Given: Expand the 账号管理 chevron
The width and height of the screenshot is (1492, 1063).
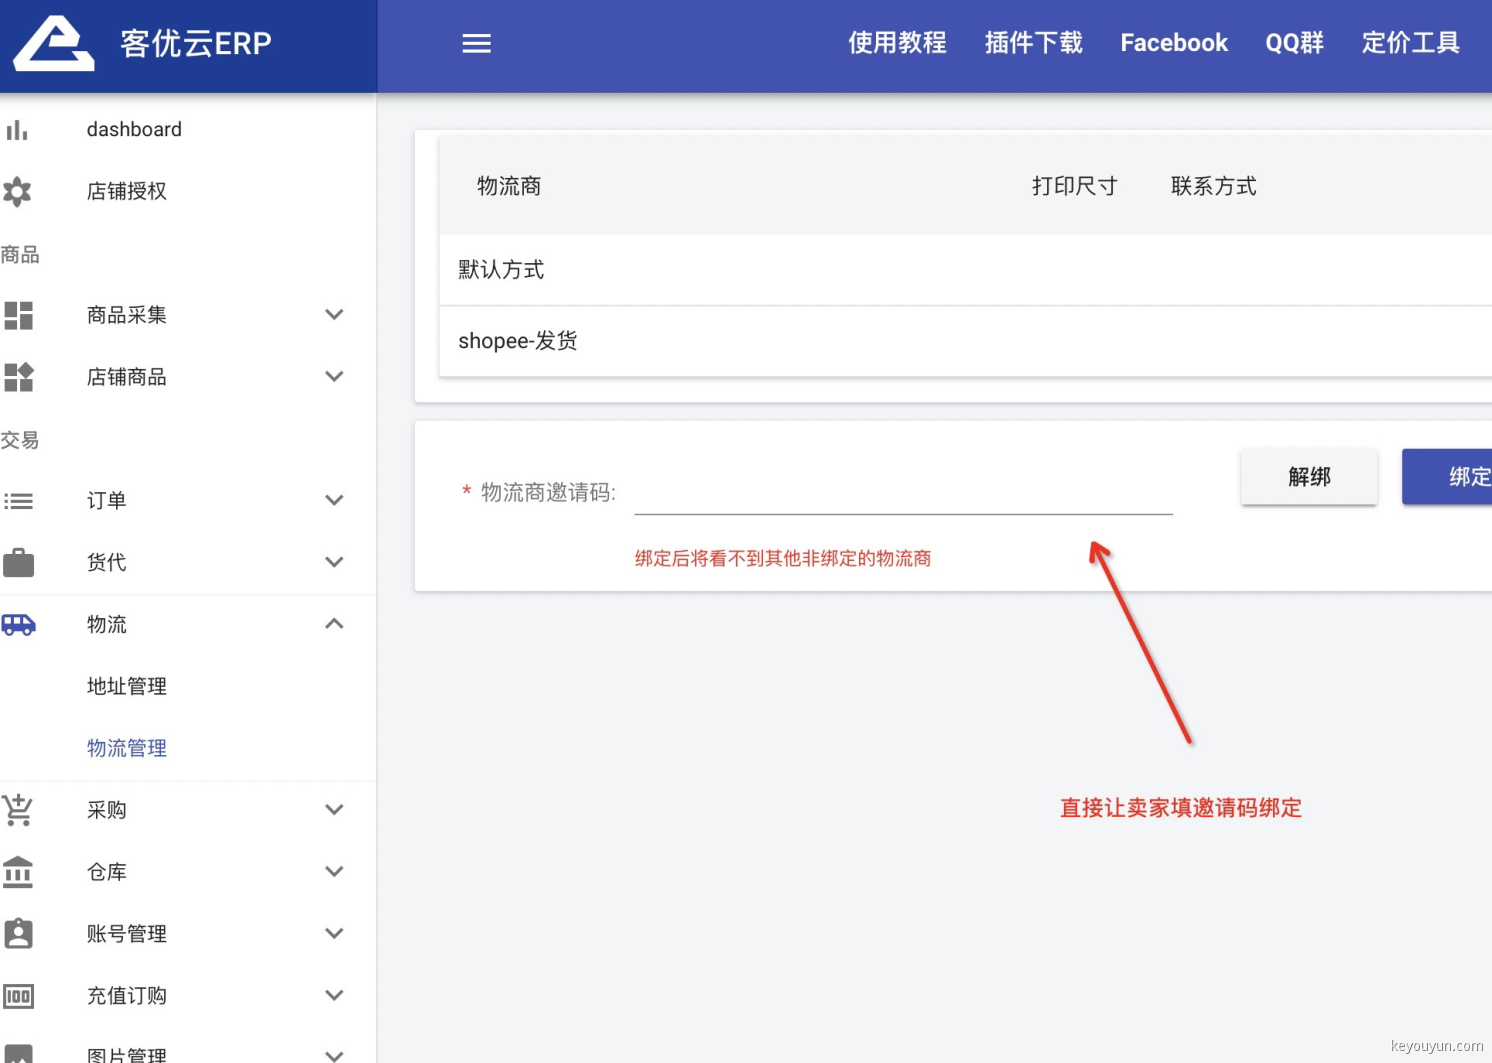Looking at the screenshot, I should (334, 934).
